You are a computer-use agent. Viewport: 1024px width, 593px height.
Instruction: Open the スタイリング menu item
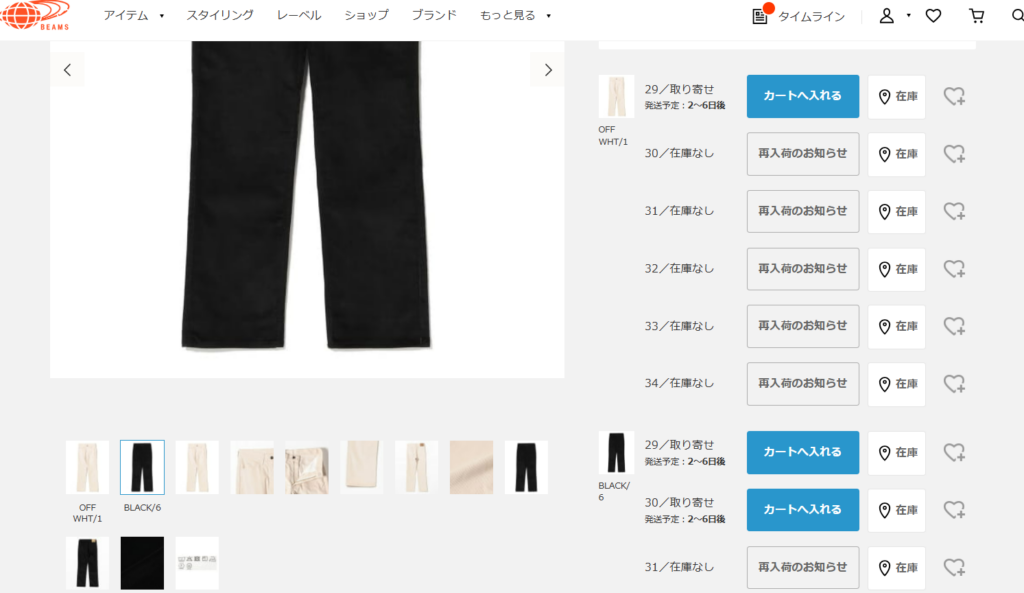pos(220,15)
